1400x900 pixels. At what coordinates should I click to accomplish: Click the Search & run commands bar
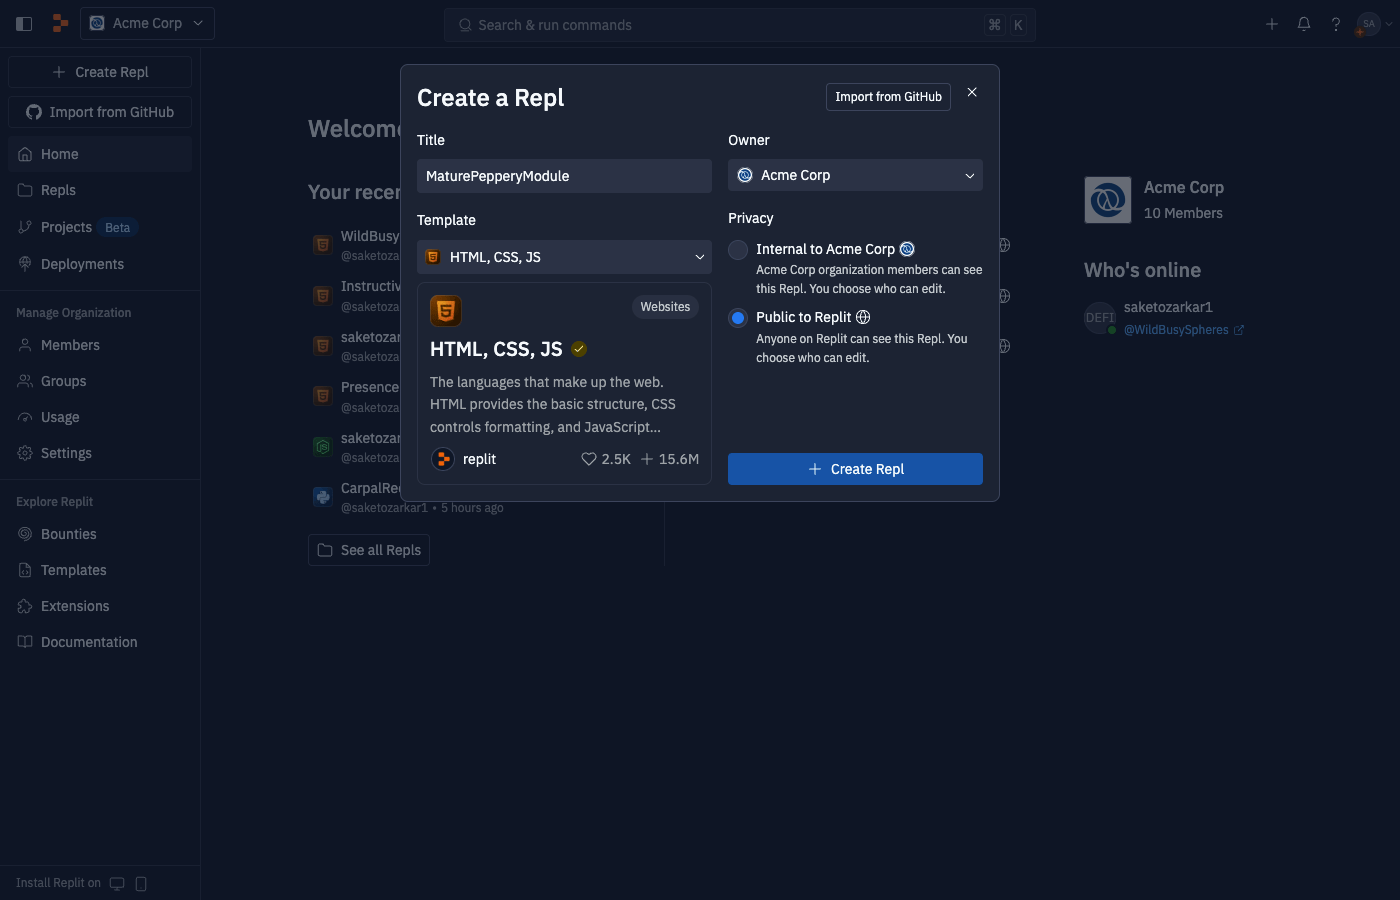coord(740,25)
